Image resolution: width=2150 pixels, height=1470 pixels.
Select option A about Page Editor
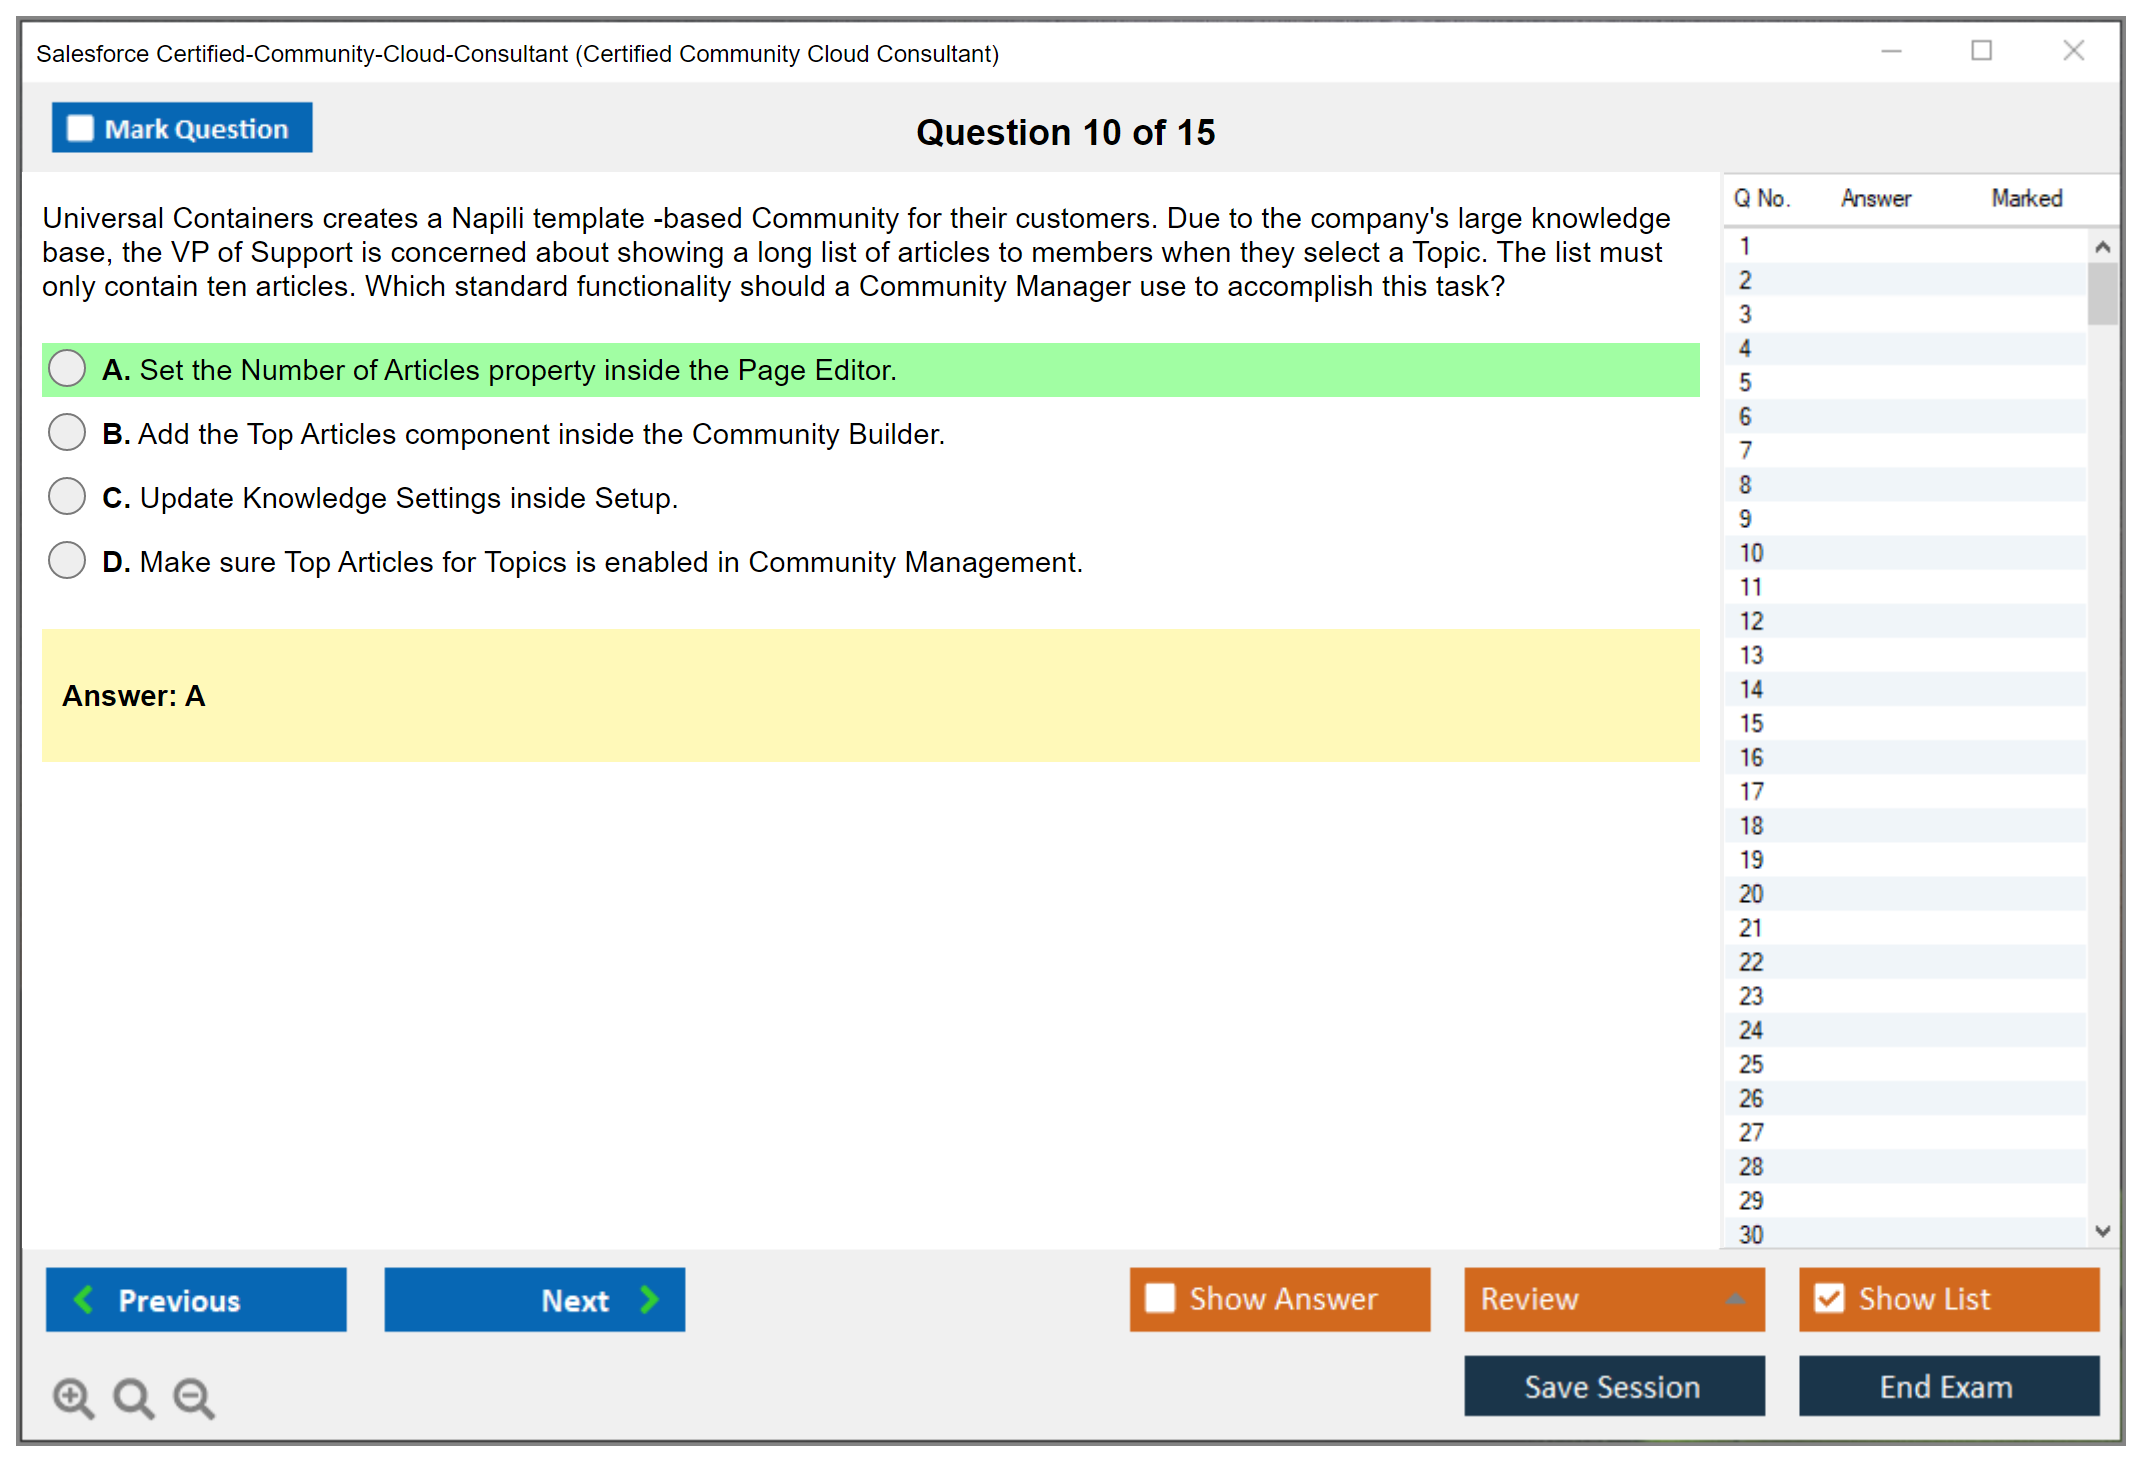67,369
